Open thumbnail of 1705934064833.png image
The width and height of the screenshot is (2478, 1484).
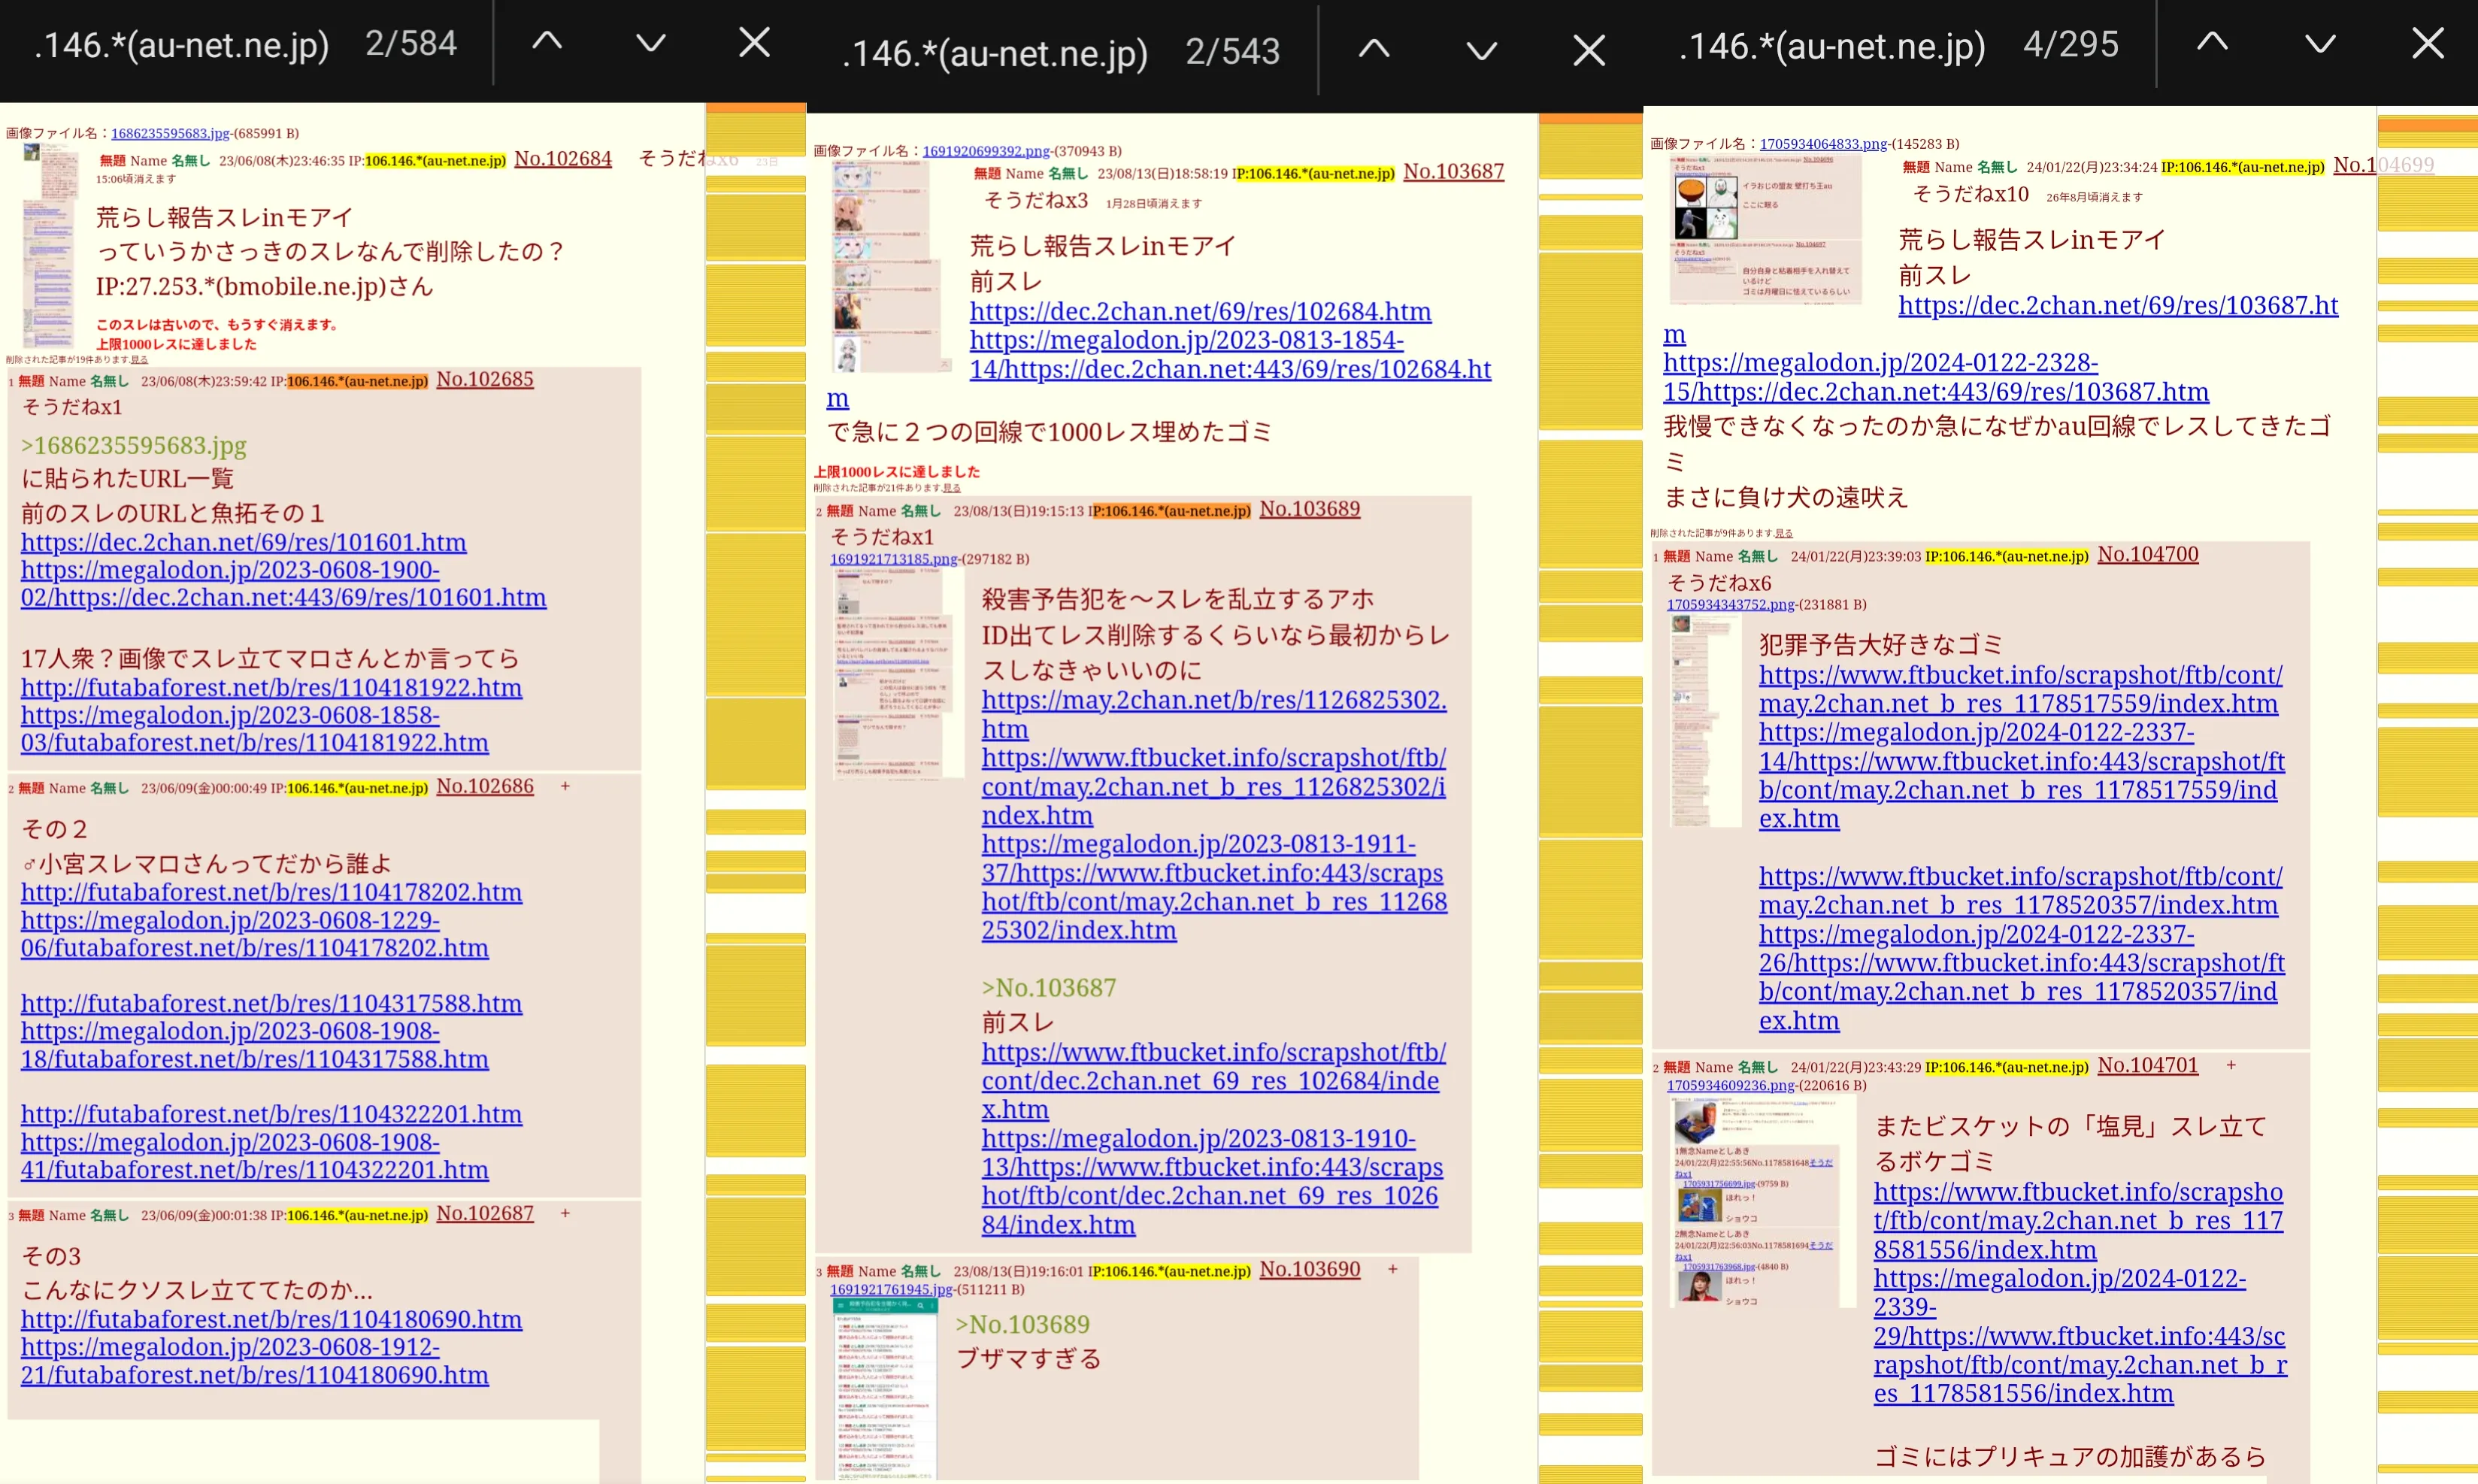pos(1765,230)
